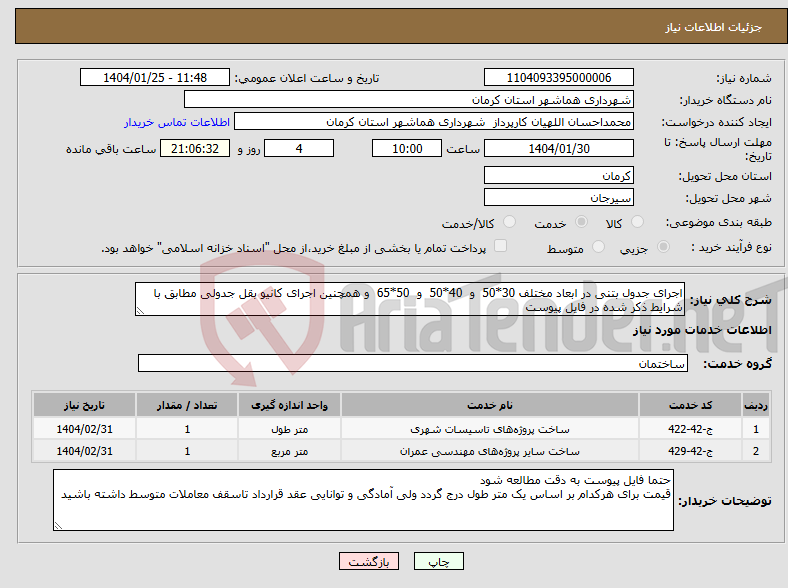Click the delivery province field کرمان
The image size is (788, 588).
pos(559,175)
